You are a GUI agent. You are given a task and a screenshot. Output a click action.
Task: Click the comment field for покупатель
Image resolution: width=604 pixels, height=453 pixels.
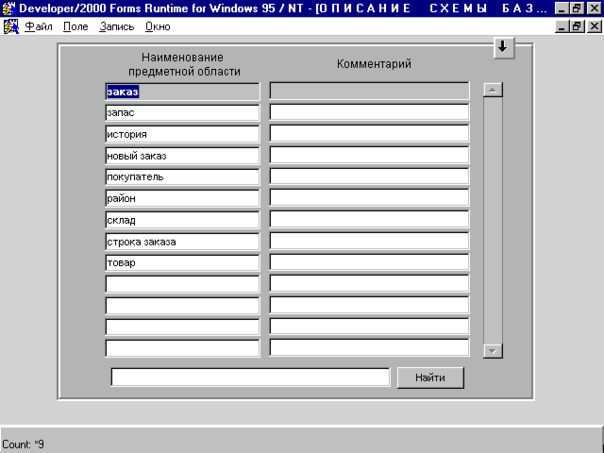369,177
